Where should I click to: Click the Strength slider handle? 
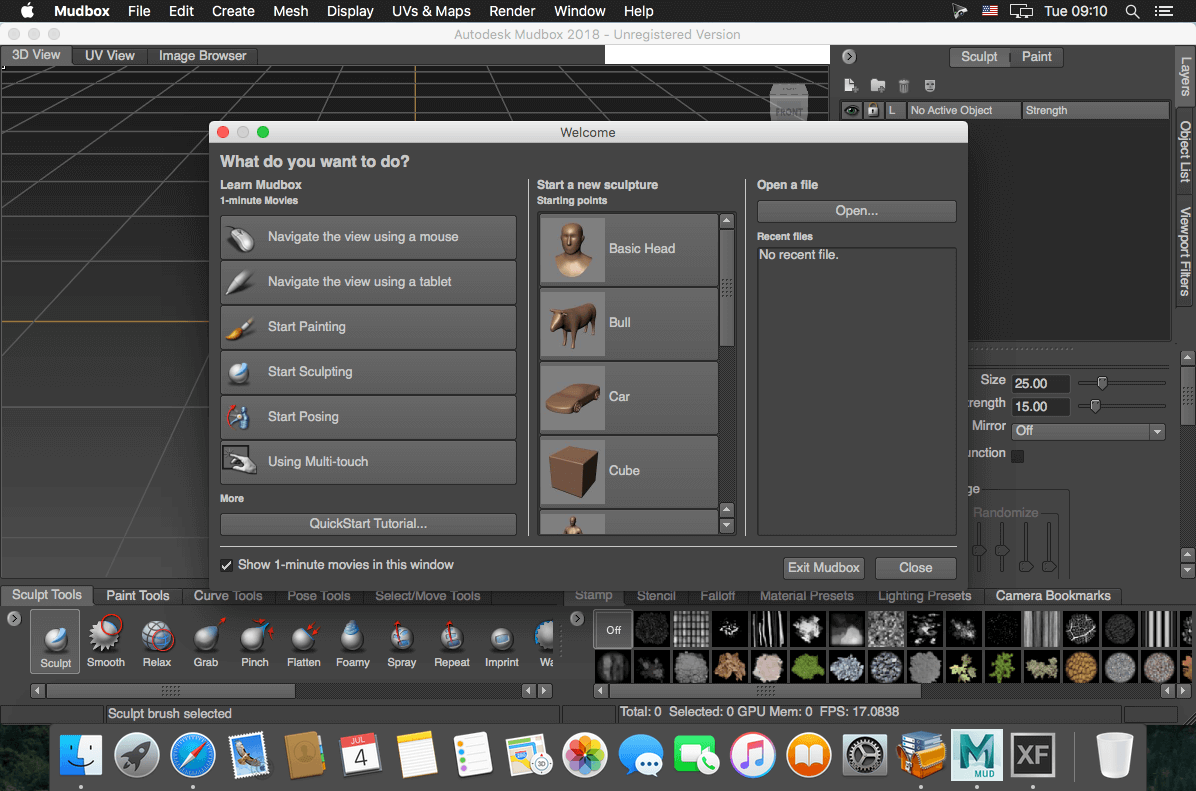(1095, 406)
